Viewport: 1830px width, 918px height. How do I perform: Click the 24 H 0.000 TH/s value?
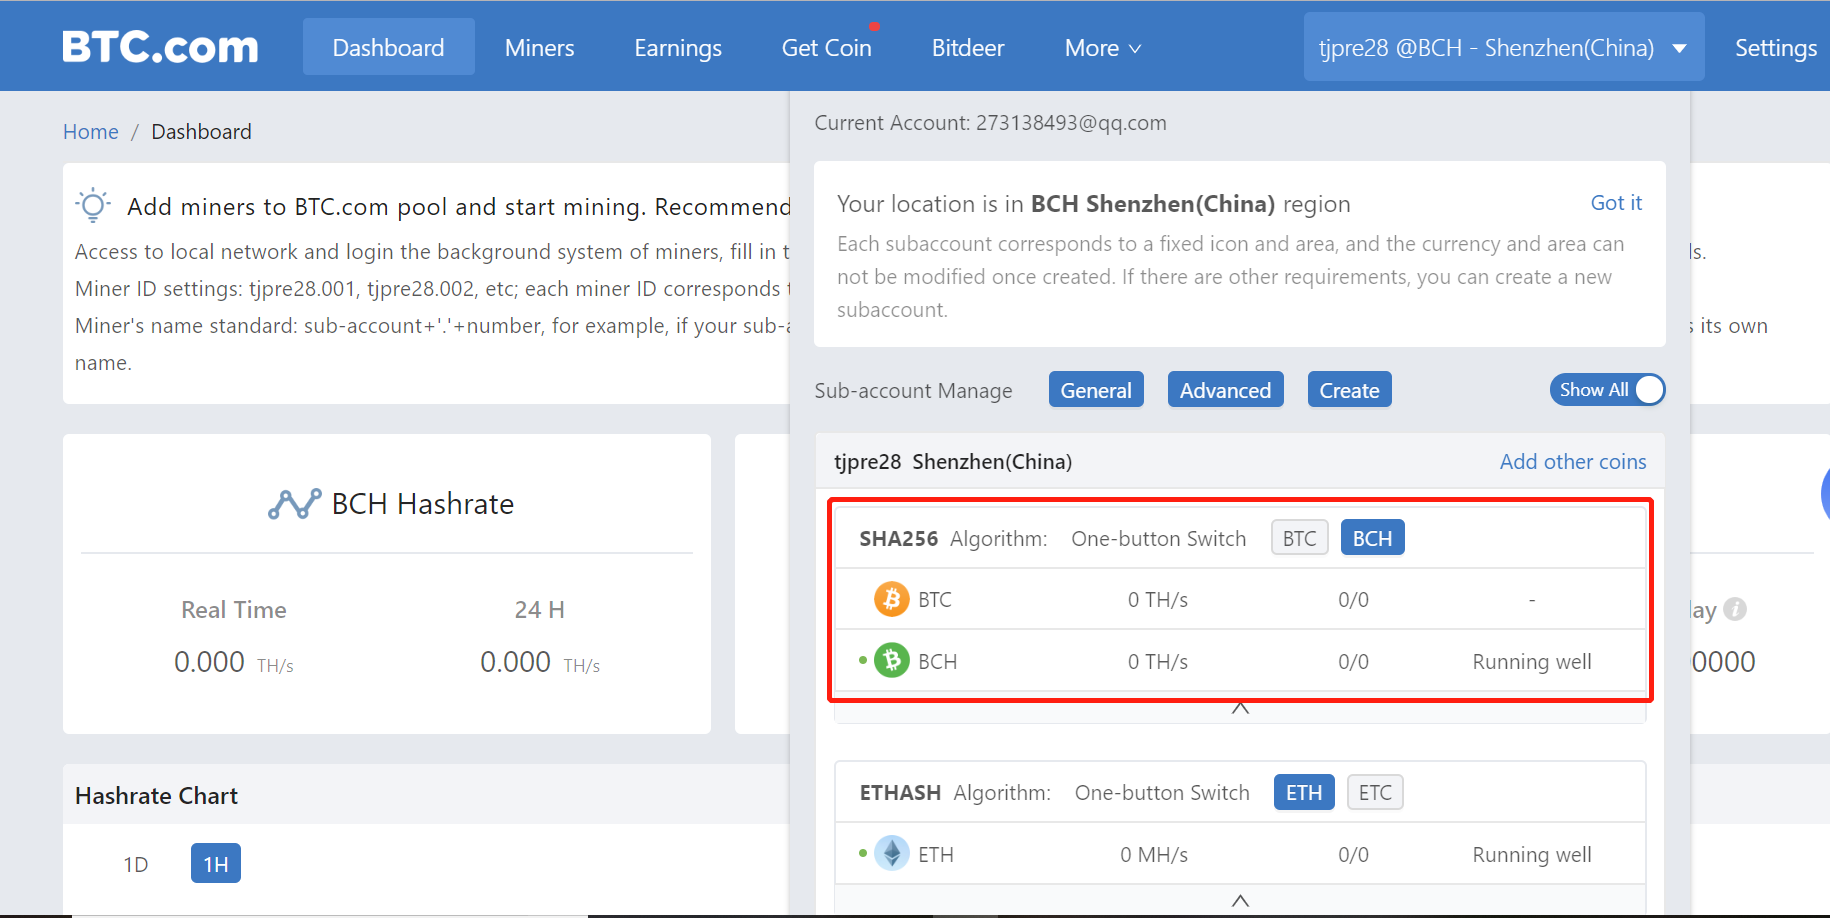[x=540, y=662]
